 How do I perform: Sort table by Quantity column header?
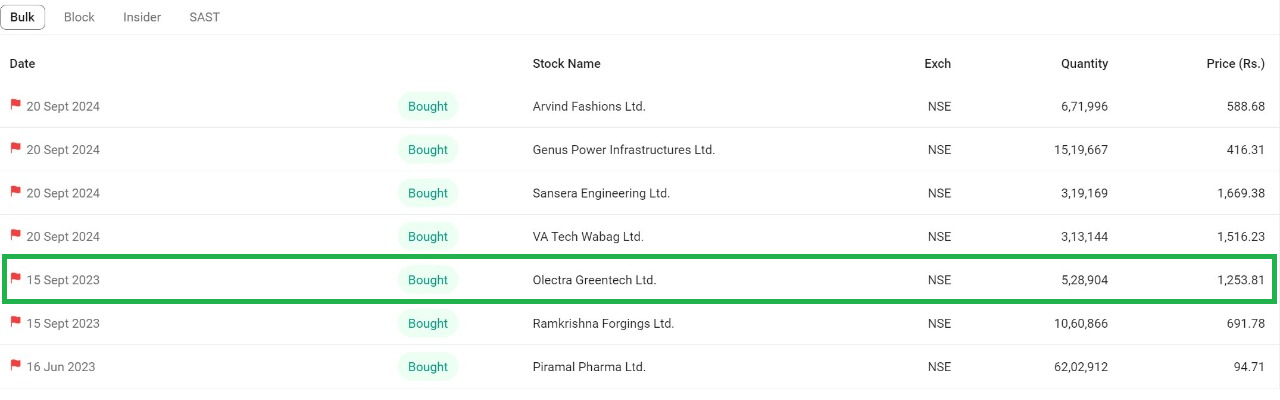pyautogui.click(x=1084, y=64)
